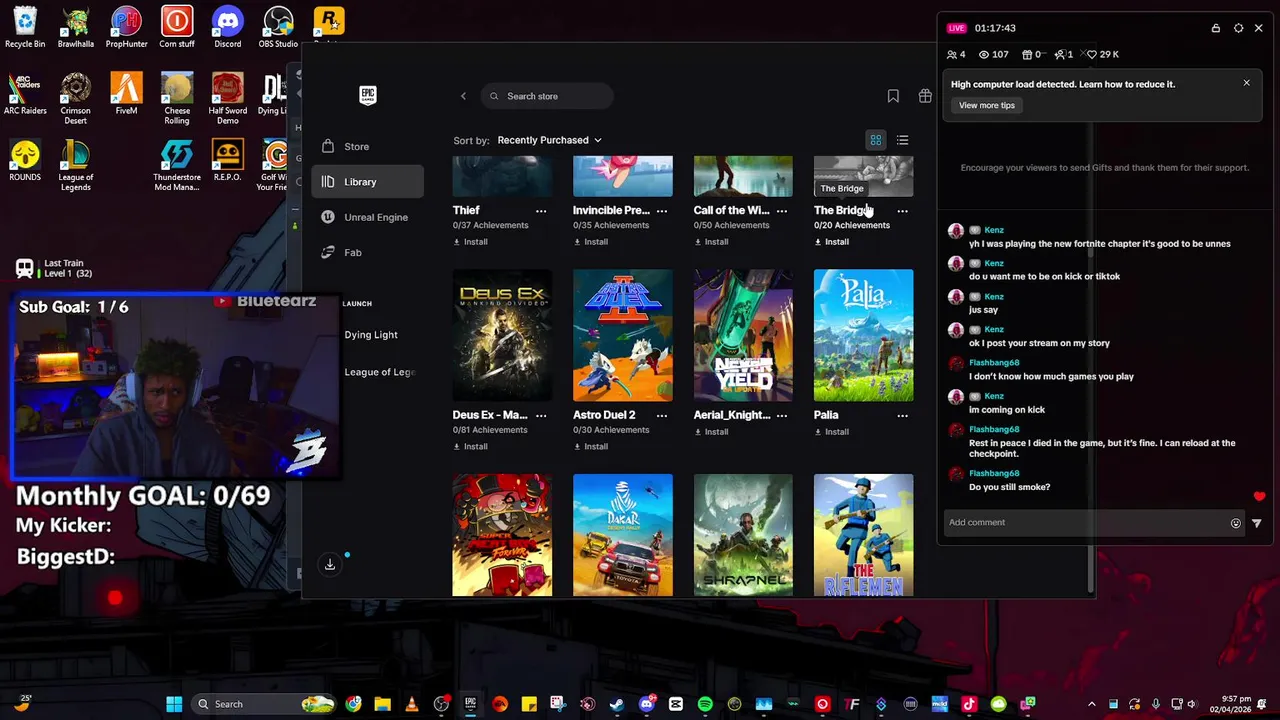The image size is (1280, 720).
Task: Open Deus Ex Mankind Divided cover
Action: pyautogui.click(x=502, y=335)
